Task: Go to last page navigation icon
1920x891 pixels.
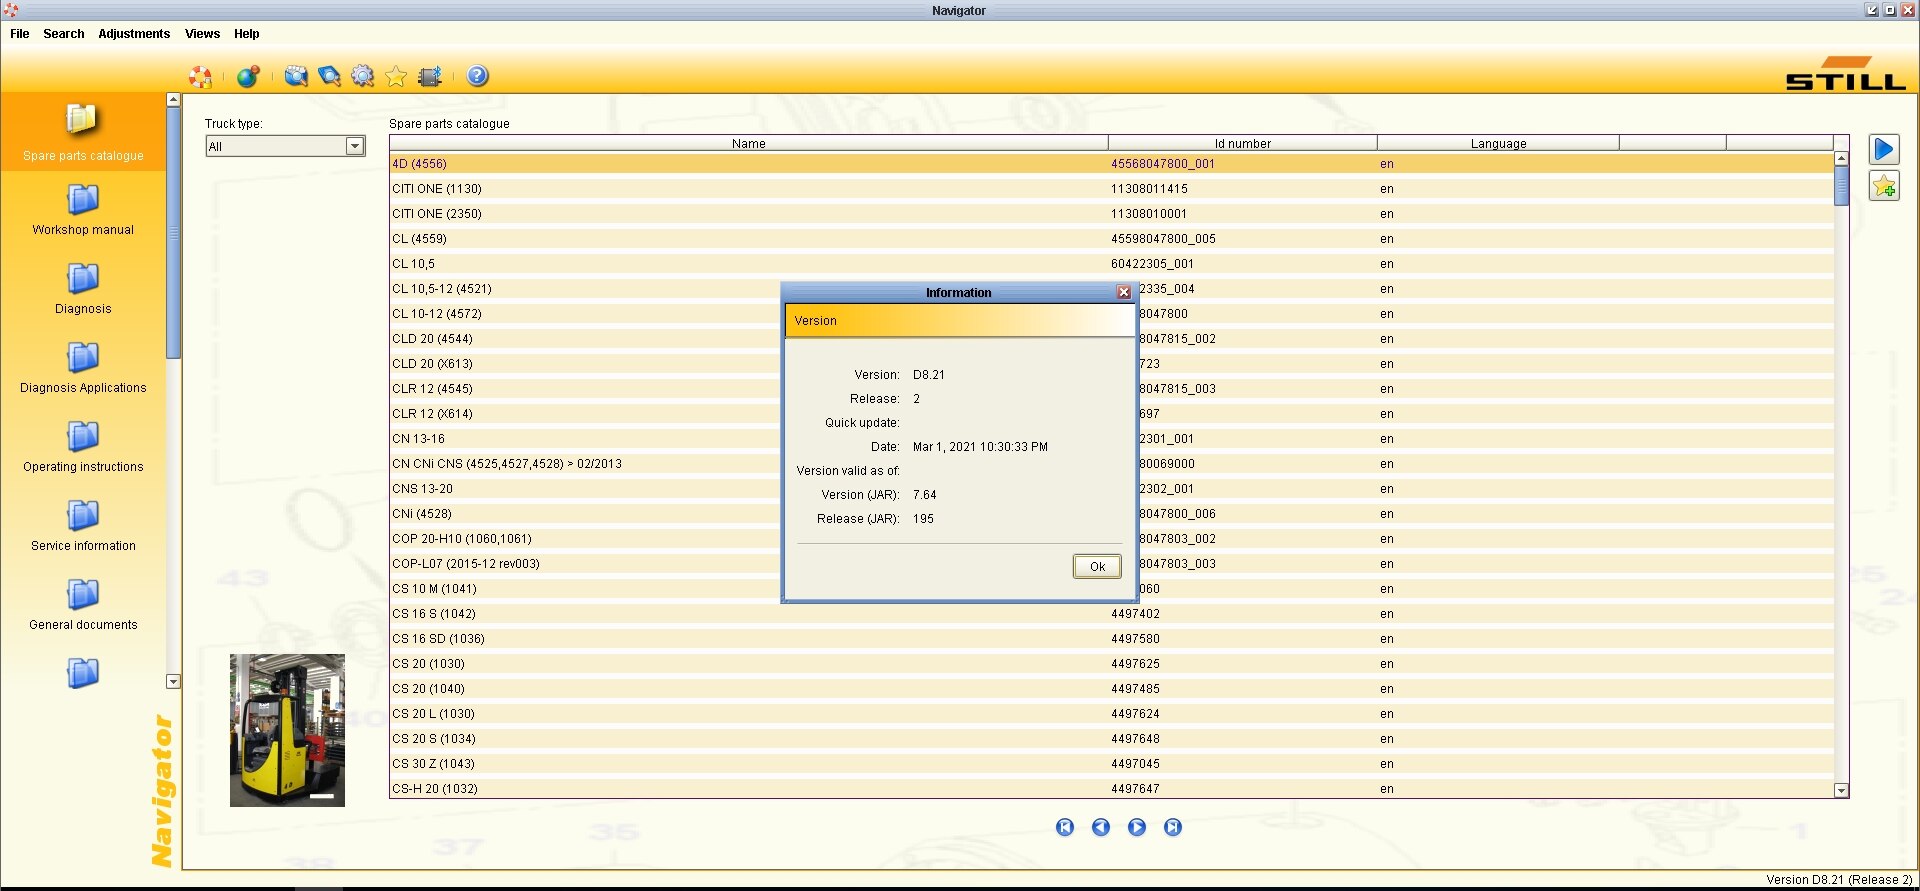Action: coord(1173,827)
